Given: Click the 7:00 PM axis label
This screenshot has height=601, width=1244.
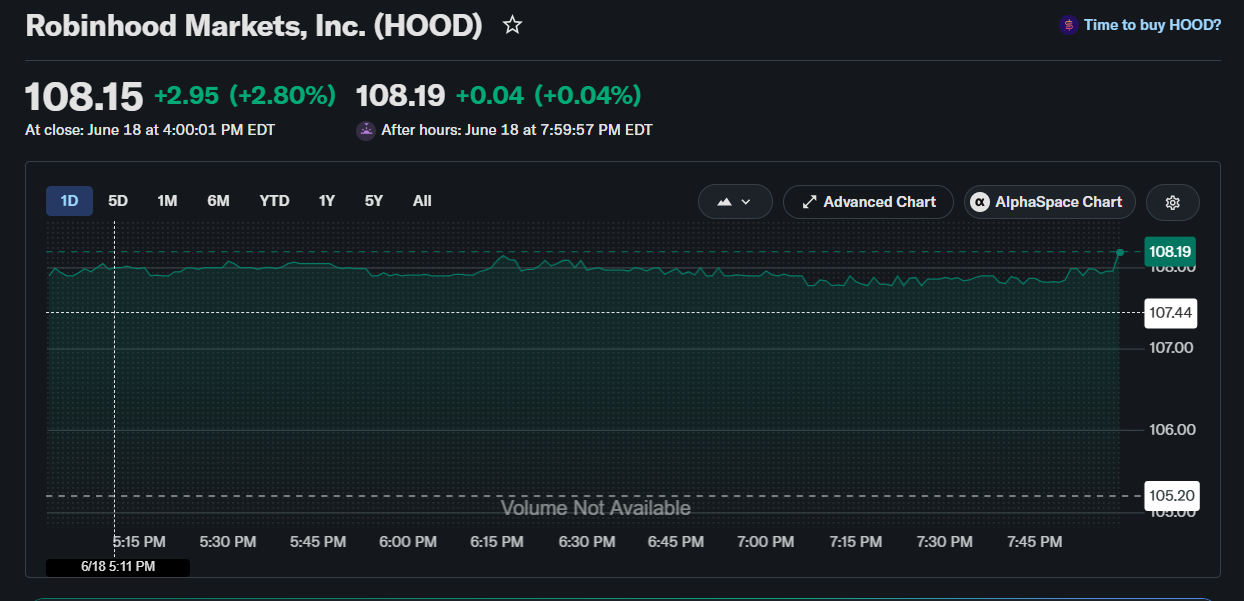Looking at the screenshot, I should [766, 542].
